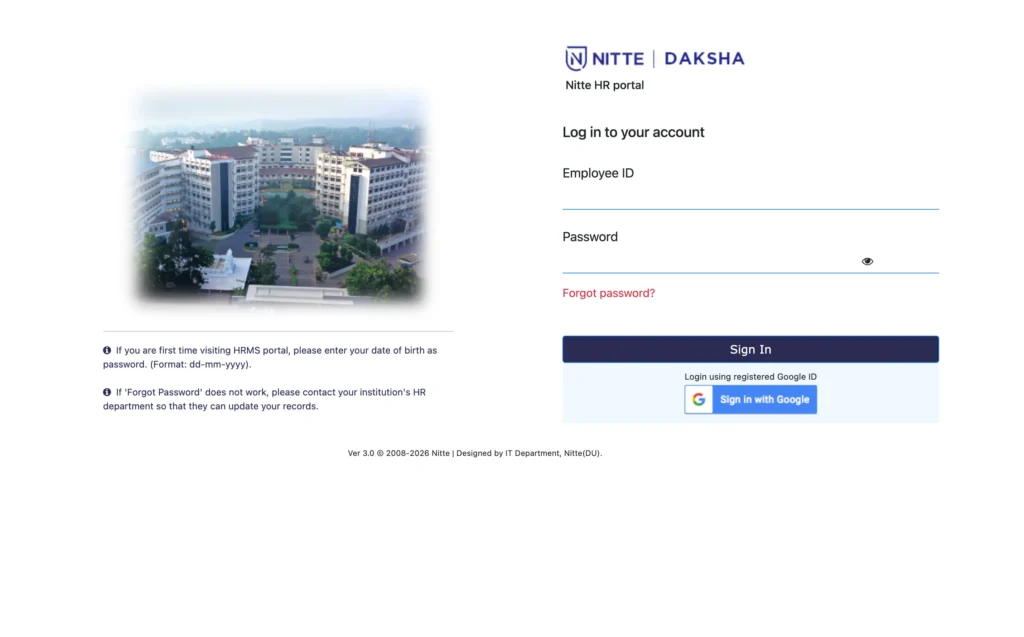The height and width of the screenshot is (637, 1024).
Task: Click the NITTE wordmark text
Action: coord(618,59)
